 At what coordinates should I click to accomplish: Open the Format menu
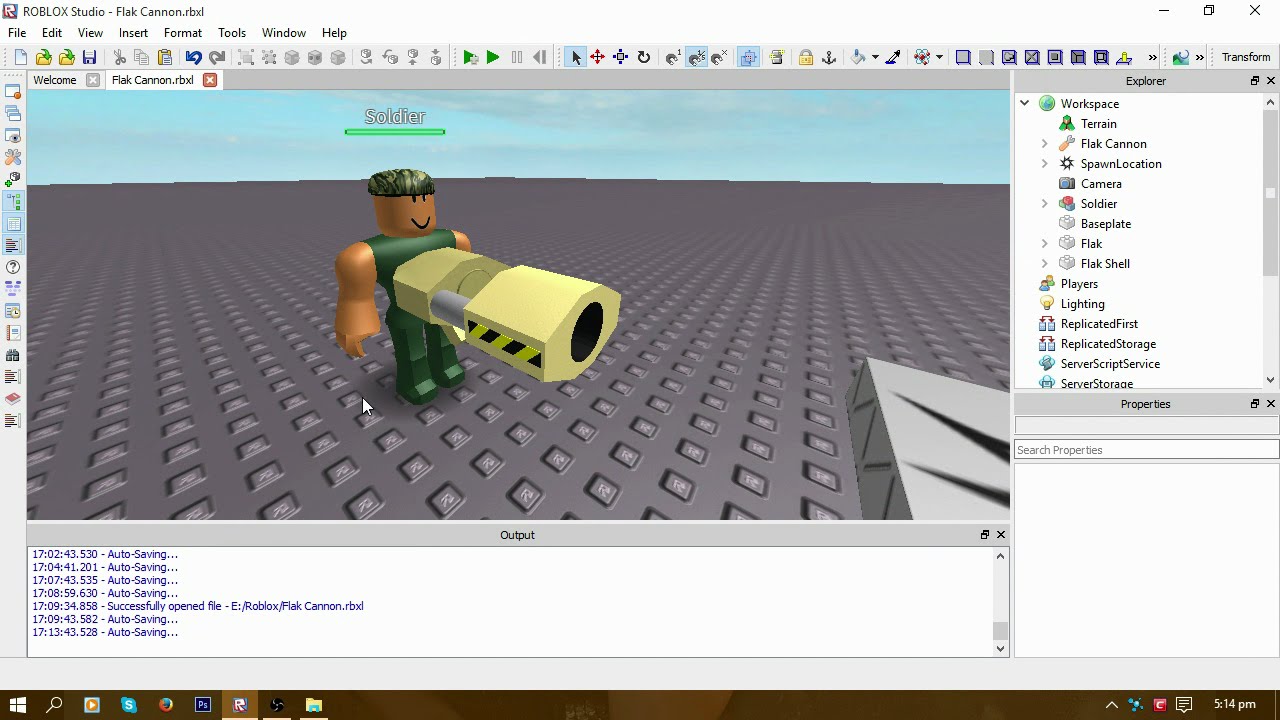183,33
